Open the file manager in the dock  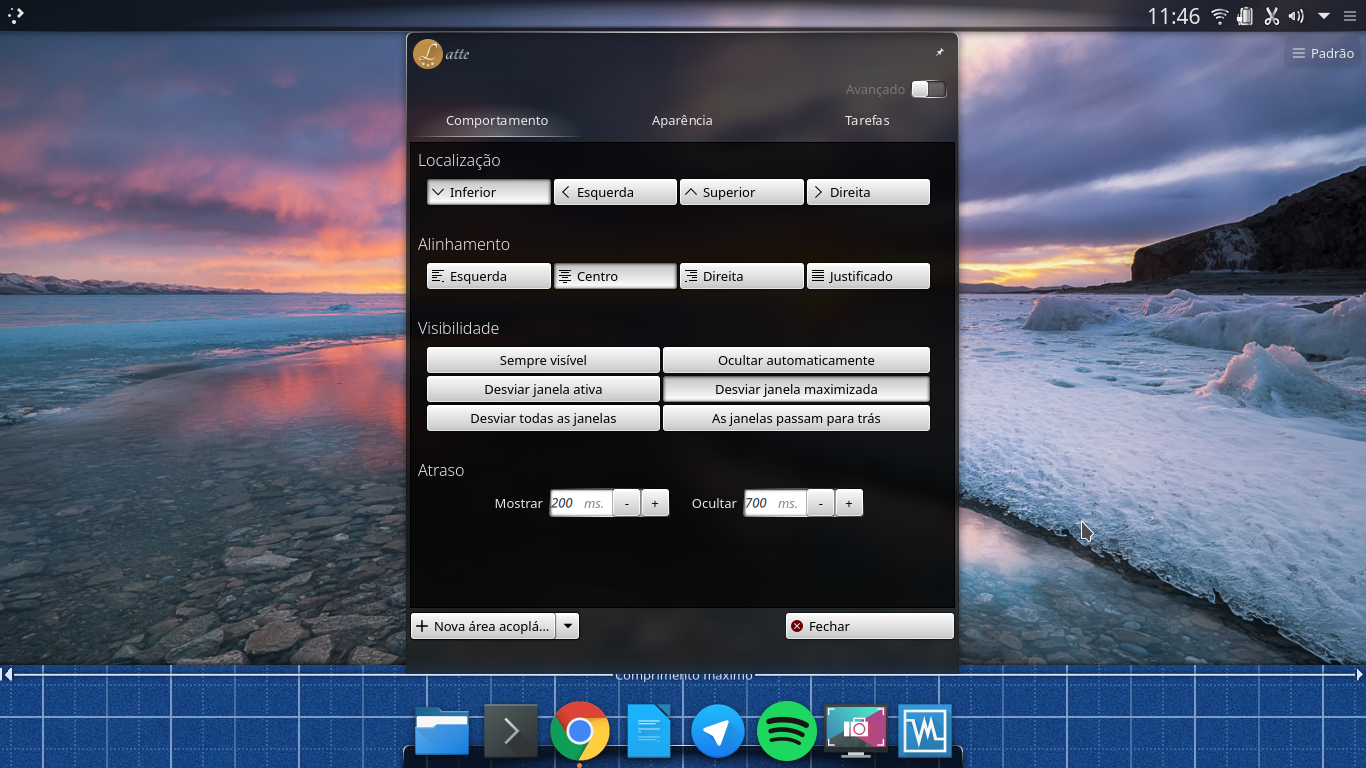(x=441, y=731)
